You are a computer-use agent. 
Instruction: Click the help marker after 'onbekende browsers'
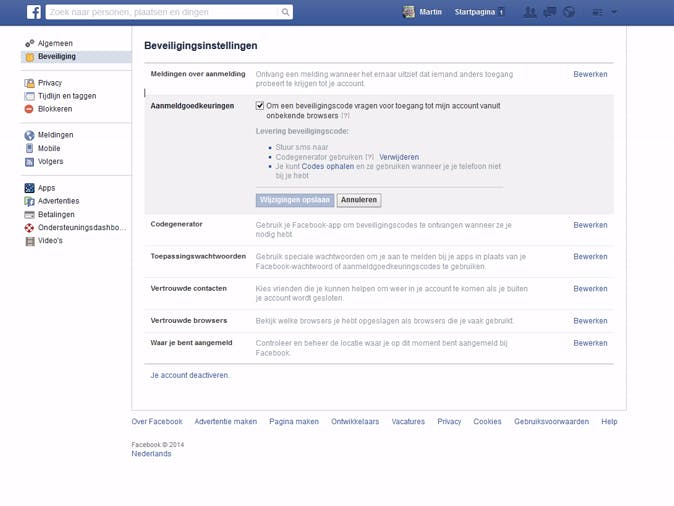coord(346,116)
